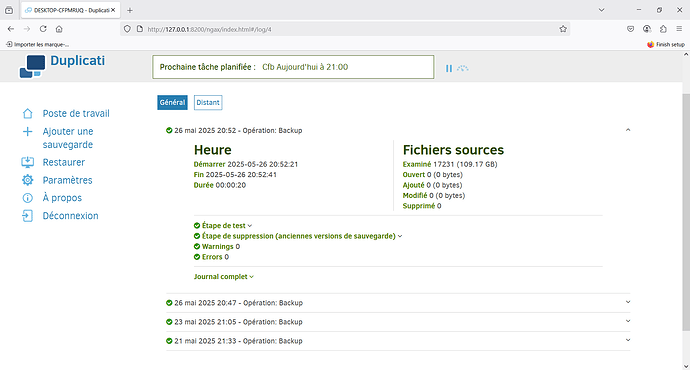Click Warnings 0 line
The width and height of the screenshot is (690, 370).
[x=217, y=247]
